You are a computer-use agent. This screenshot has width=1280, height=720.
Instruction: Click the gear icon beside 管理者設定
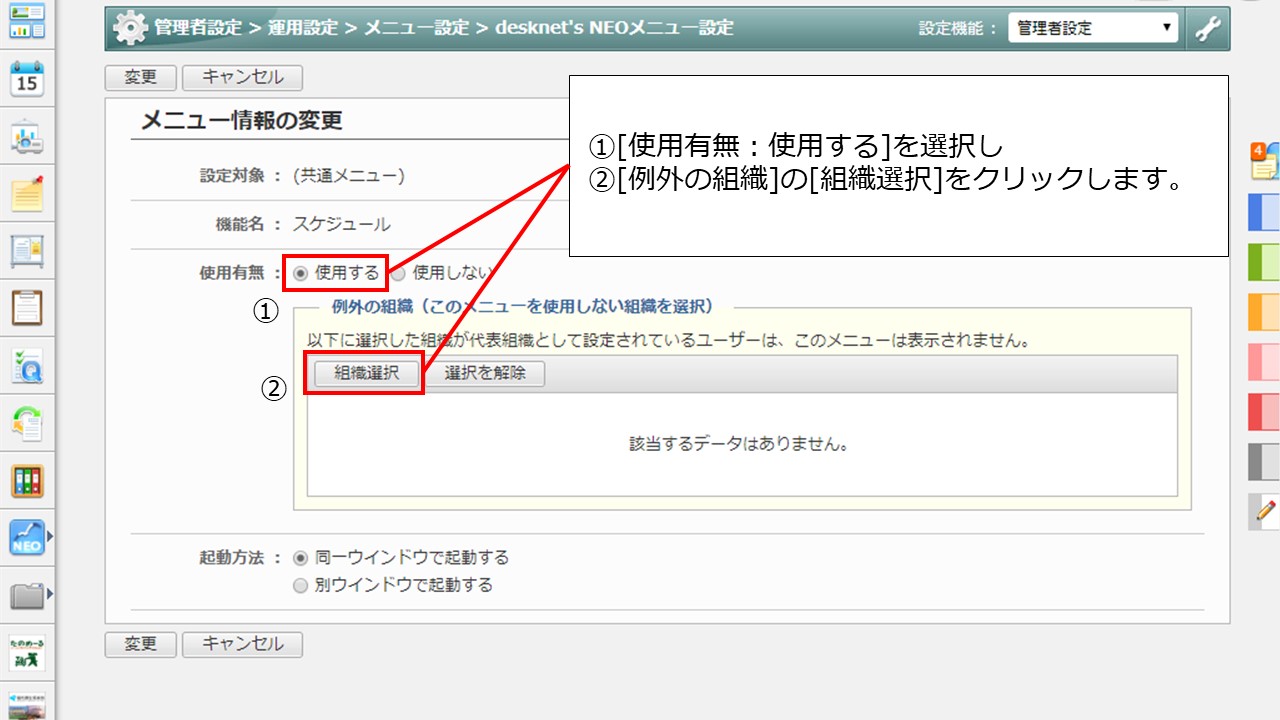[x=130, y=28]
